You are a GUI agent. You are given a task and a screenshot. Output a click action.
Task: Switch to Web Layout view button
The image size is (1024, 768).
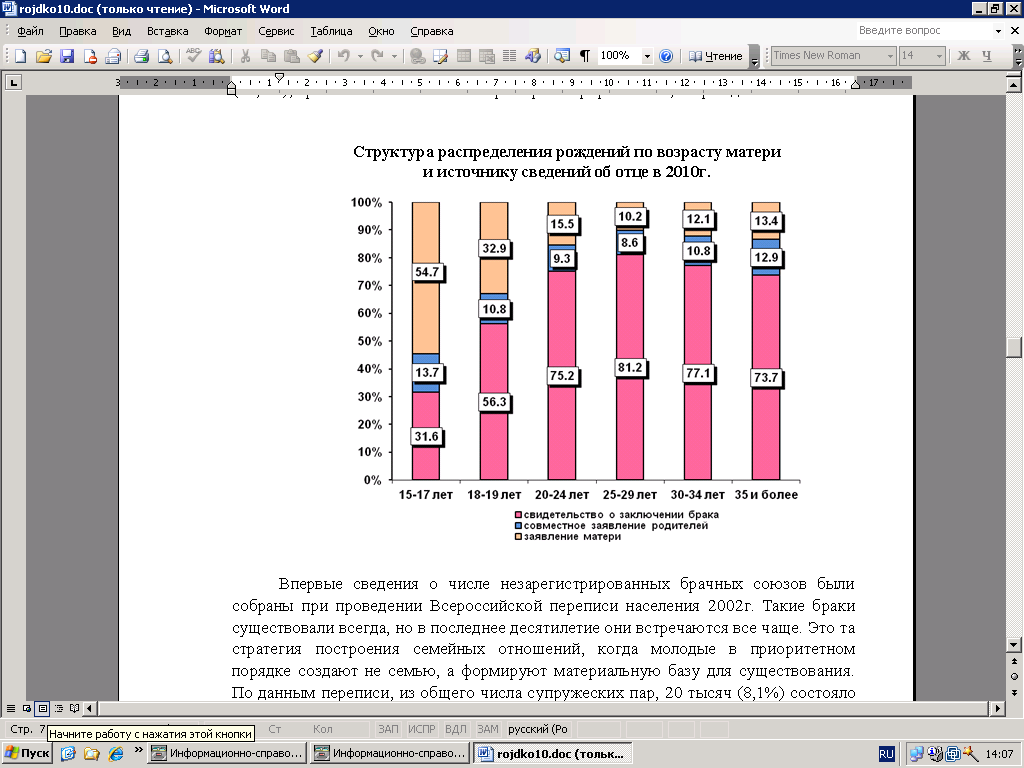(27, 708)
